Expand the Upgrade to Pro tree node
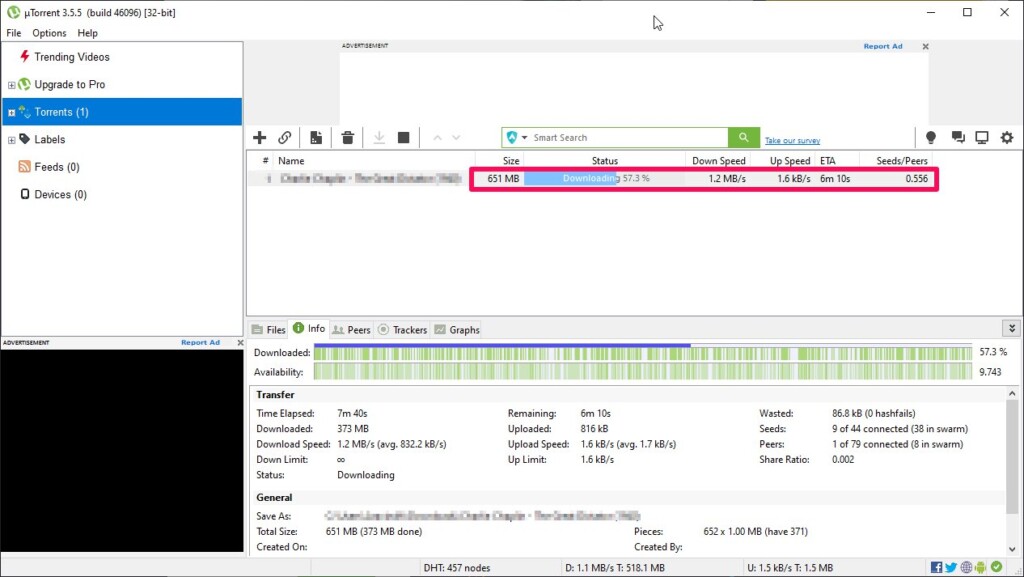 [11, 85]
